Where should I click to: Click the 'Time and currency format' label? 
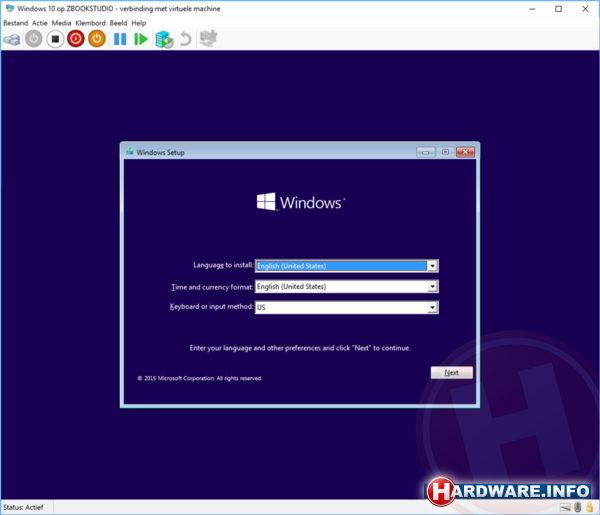[212, 287]
